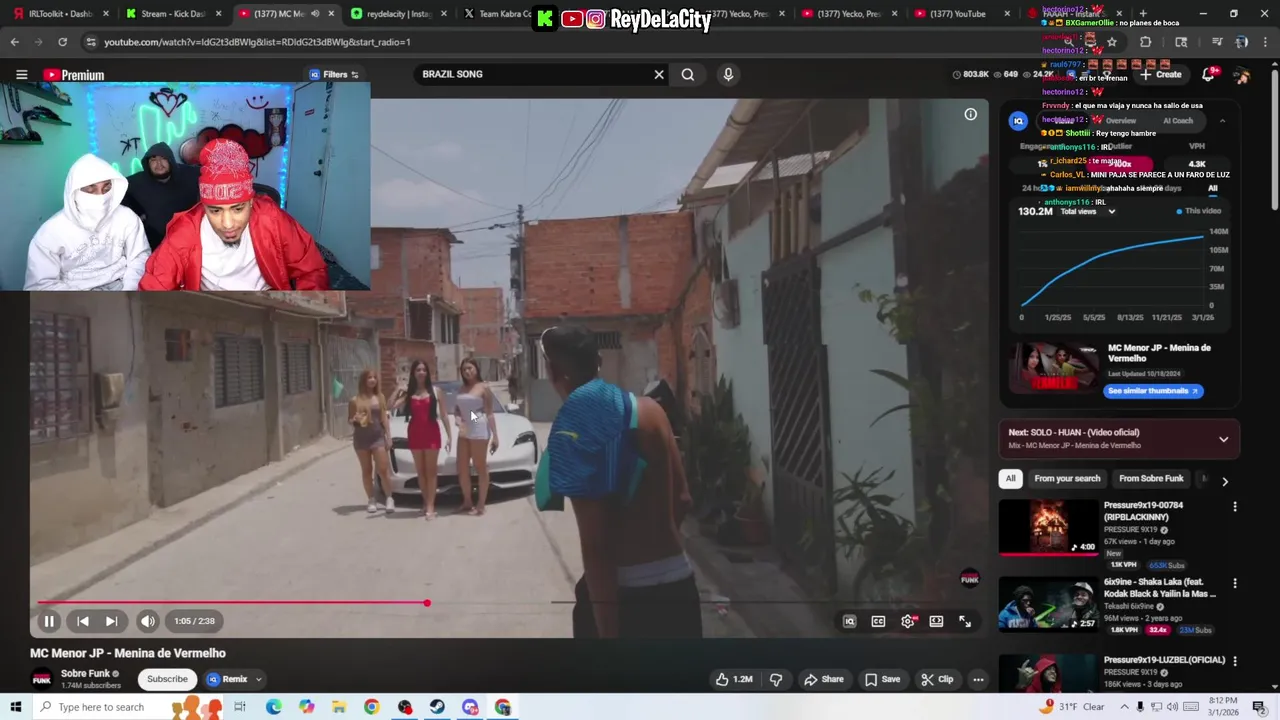This screenshot has width=1280, height=720.
Task: Open a new browser tab
Action: (1142, 14)
